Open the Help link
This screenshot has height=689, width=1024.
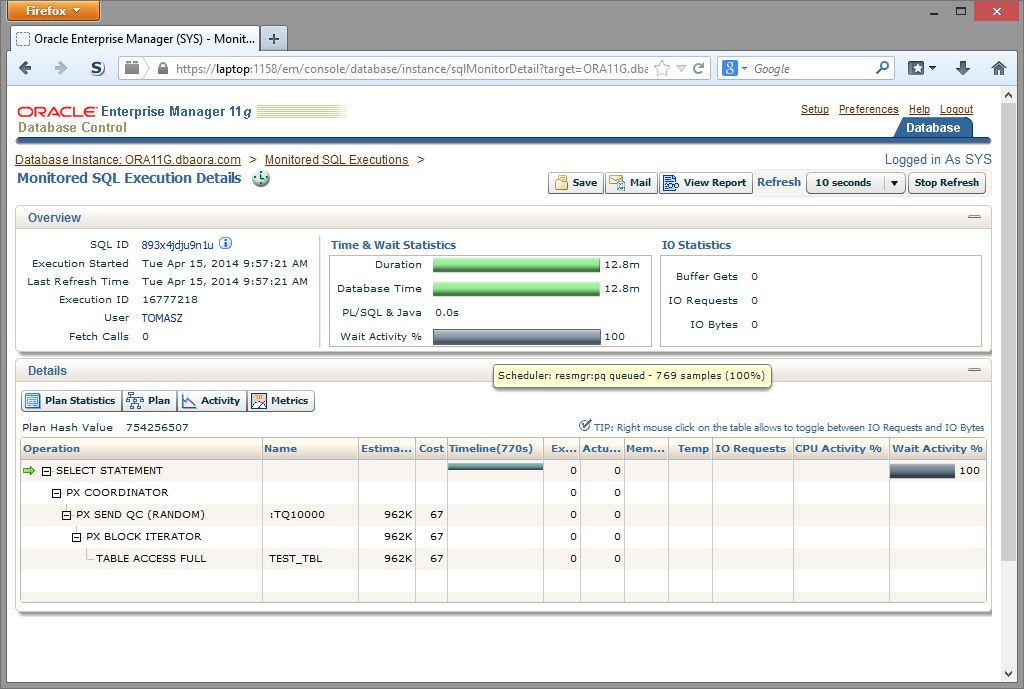tap(919, 109)
